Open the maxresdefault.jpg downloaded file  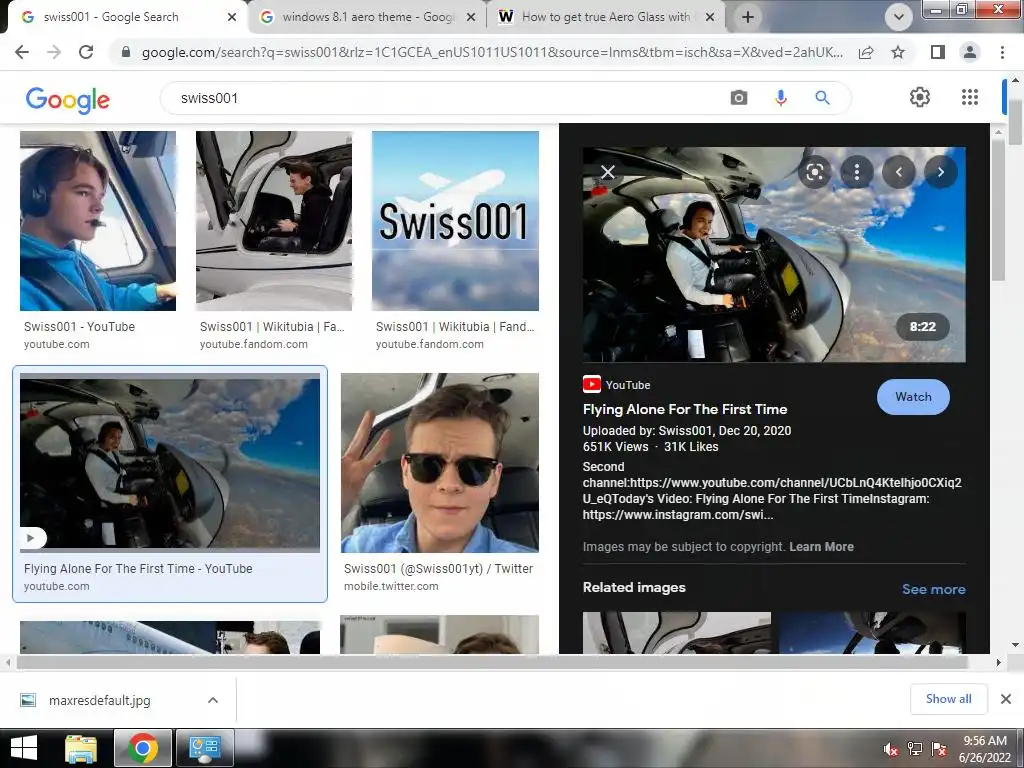99,700
